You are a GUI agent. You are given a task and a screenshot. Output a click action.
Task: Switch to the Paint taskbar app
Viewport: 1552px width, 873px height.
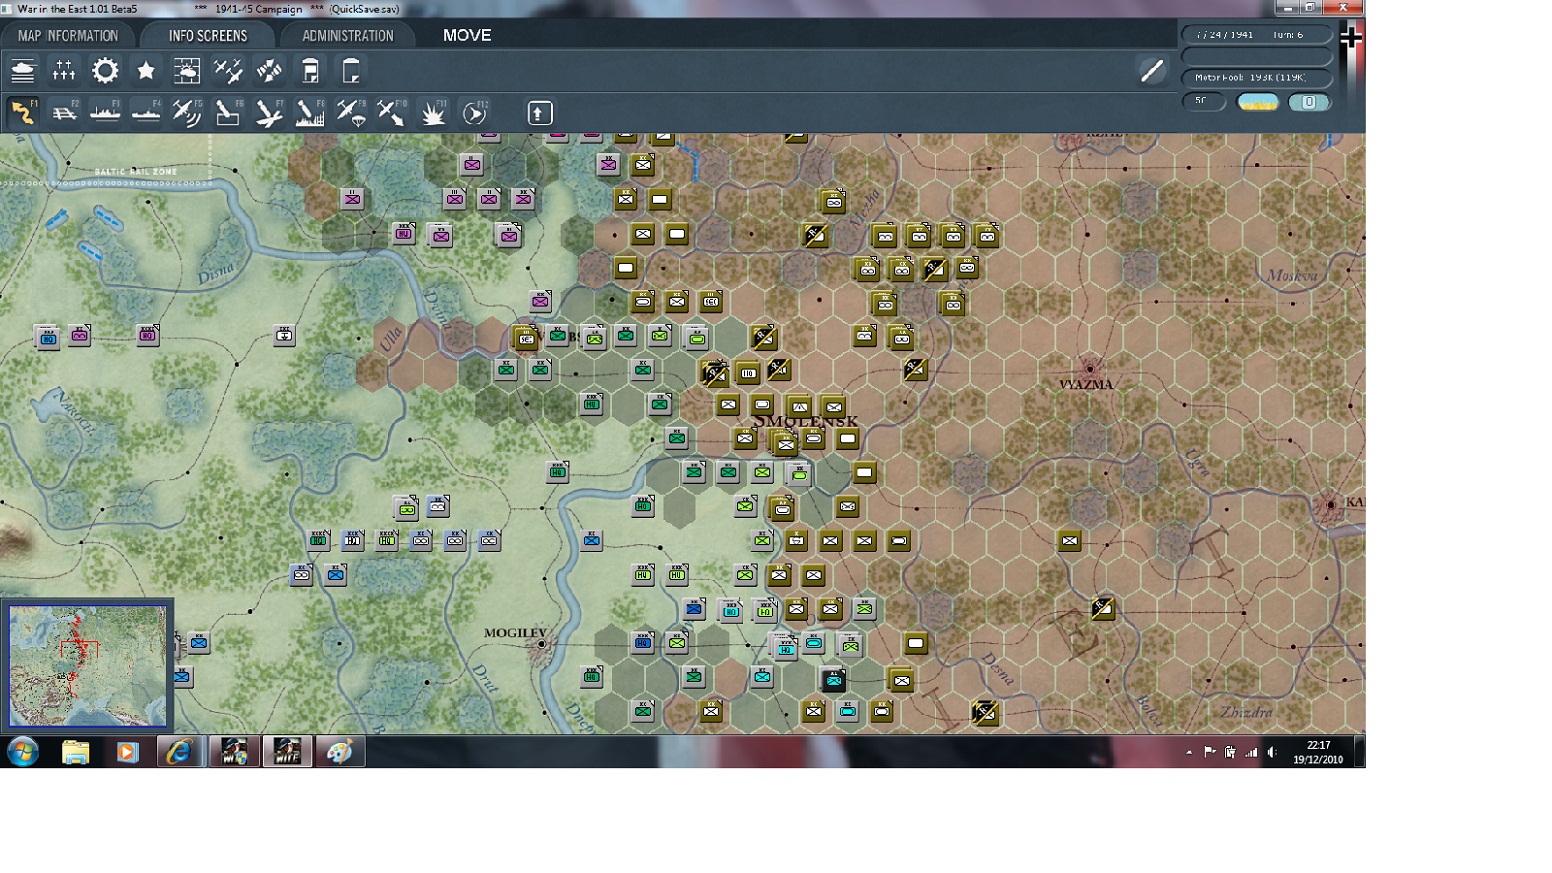pos(339,751)
